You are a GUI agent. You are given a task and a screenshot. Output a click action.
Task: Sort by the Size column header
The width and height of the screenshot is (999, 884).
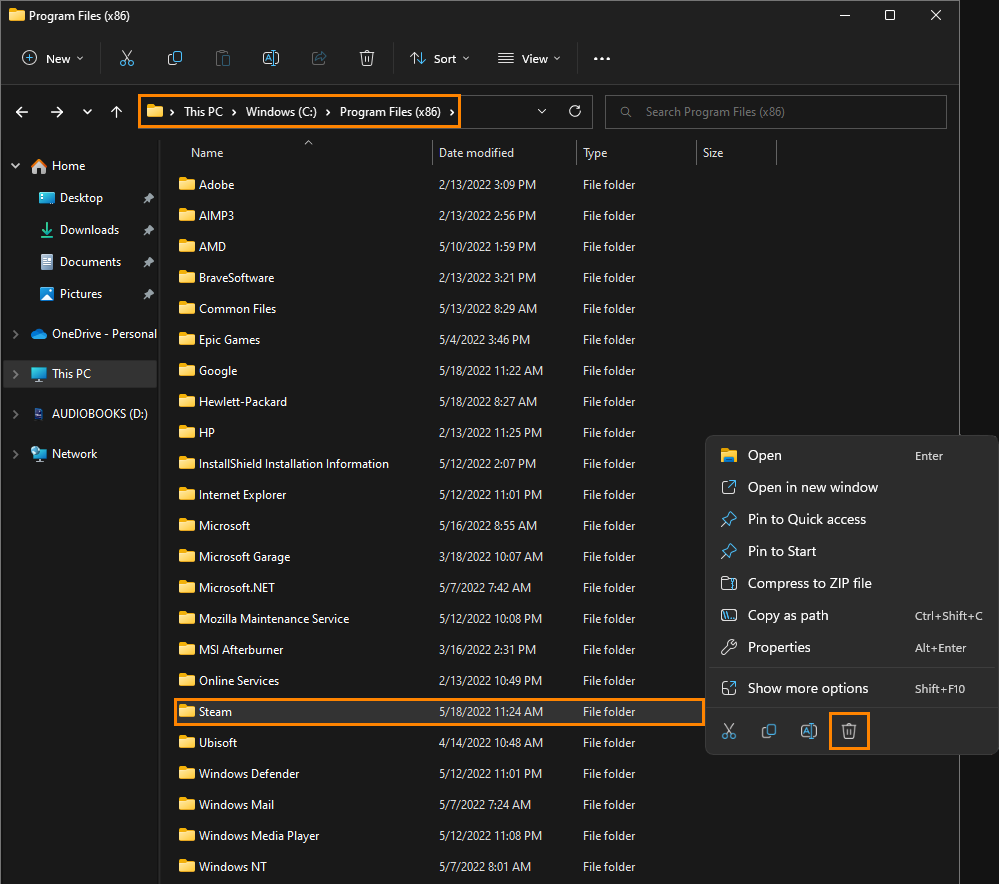(x=713, y=153)
